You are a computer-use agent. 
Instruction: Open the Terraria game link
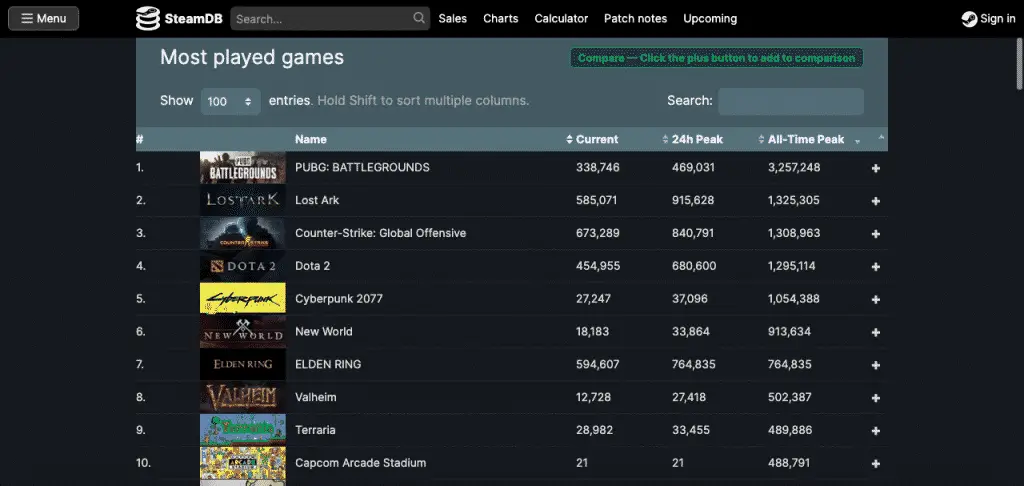coord(315,430)
